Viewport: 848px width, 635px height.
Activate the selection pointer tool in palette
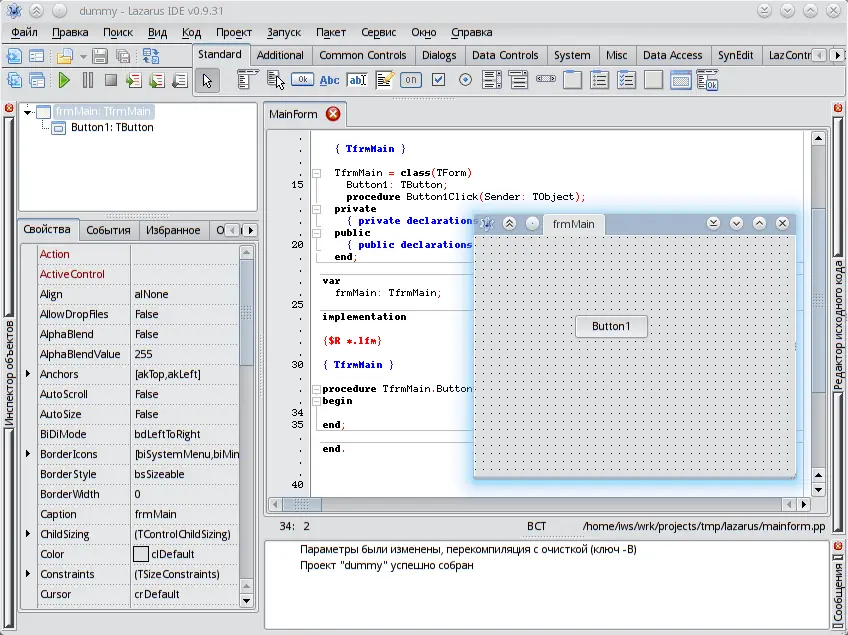[x=207, y=81]
